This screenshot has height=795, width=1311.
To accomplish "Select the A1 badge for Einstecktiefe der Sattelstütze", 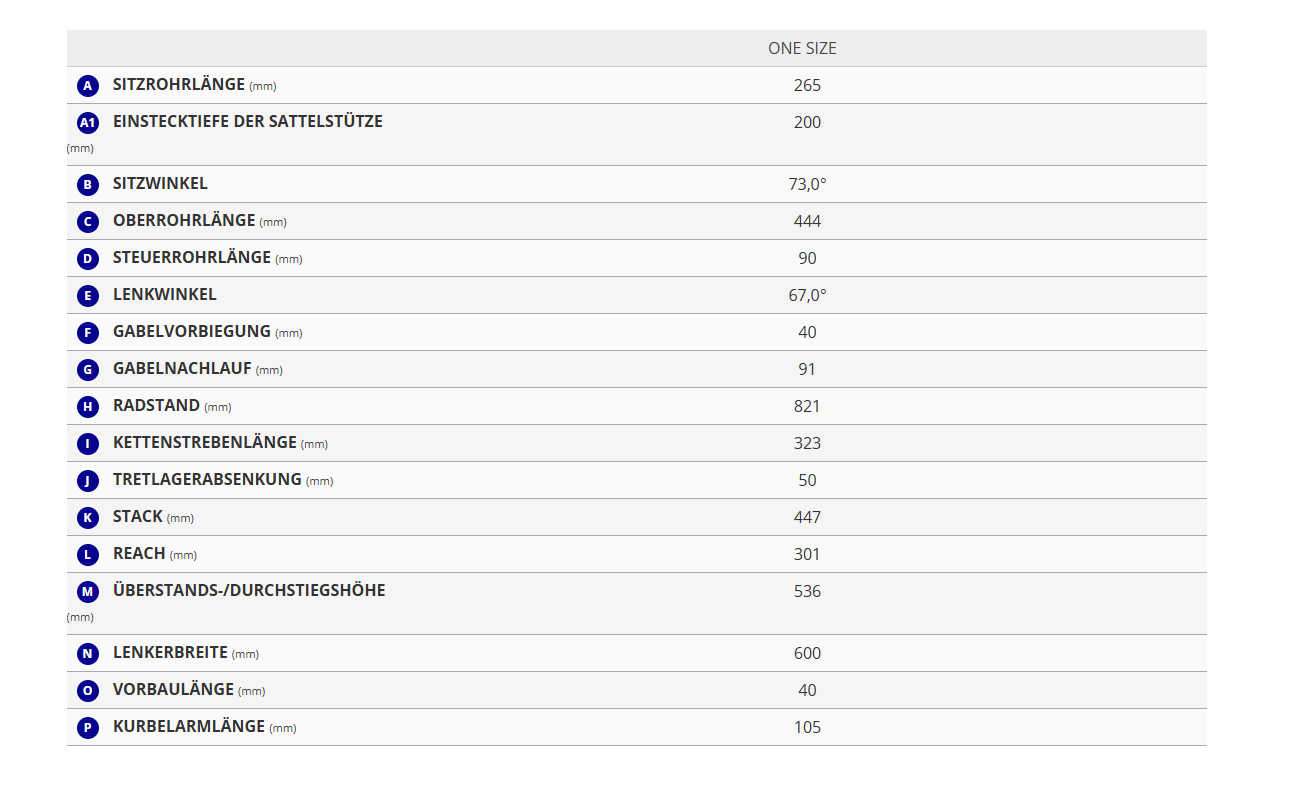I will (88, 123).
